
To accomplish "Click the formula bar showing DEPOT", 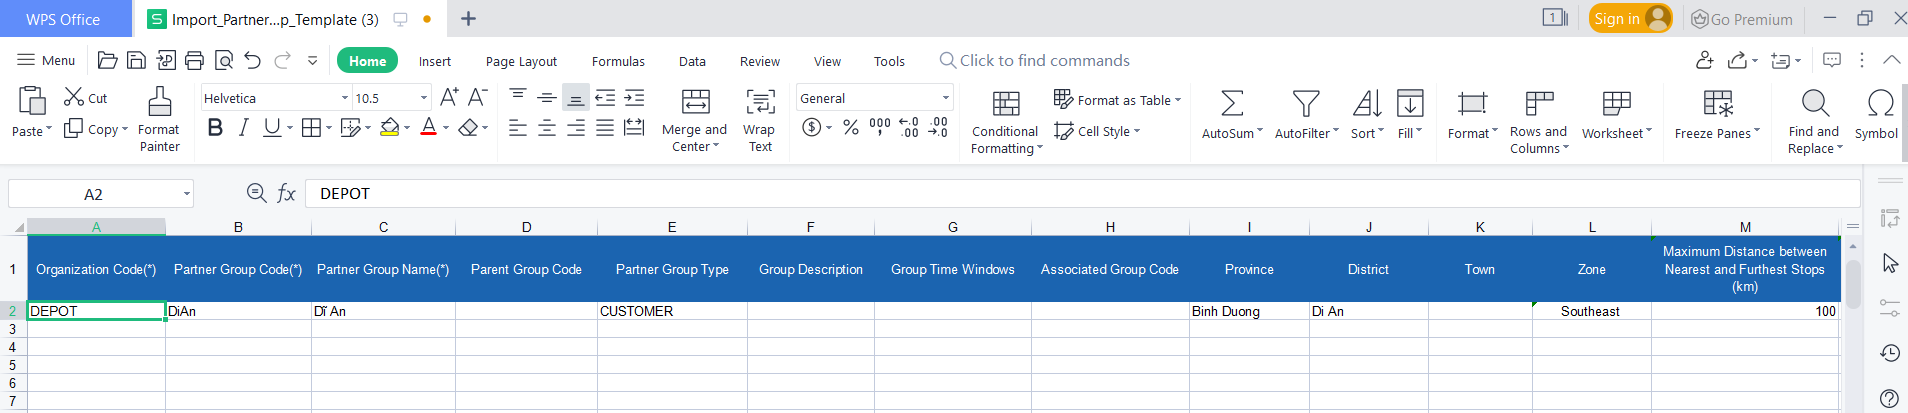I will point(1082,194).
